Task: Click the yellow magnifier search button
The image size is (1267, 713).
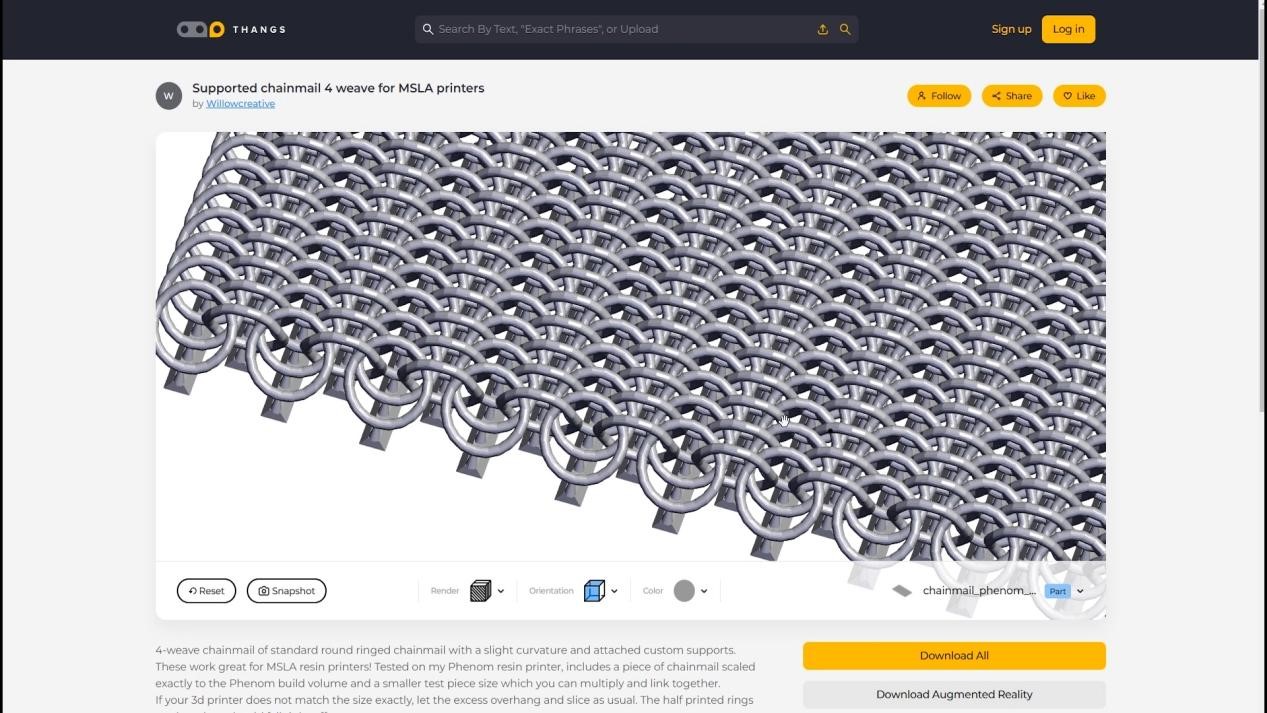Action: point(845,29)
